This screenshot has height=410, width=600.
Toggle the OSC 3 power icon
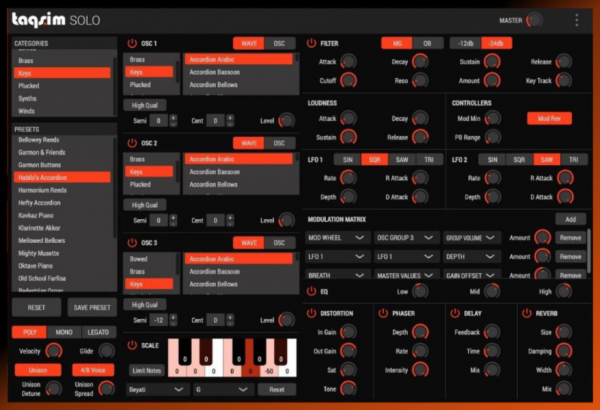tap(132, 243)
